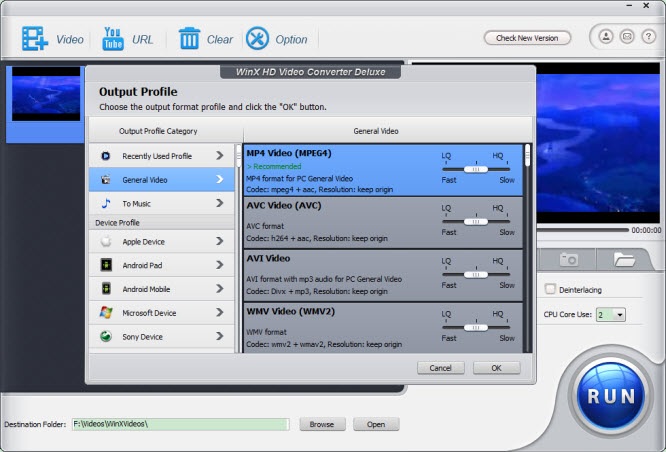This screenshot has height=452, width=666.
Task: Enable the Deinterlacing checkbox
Action: 550,290
